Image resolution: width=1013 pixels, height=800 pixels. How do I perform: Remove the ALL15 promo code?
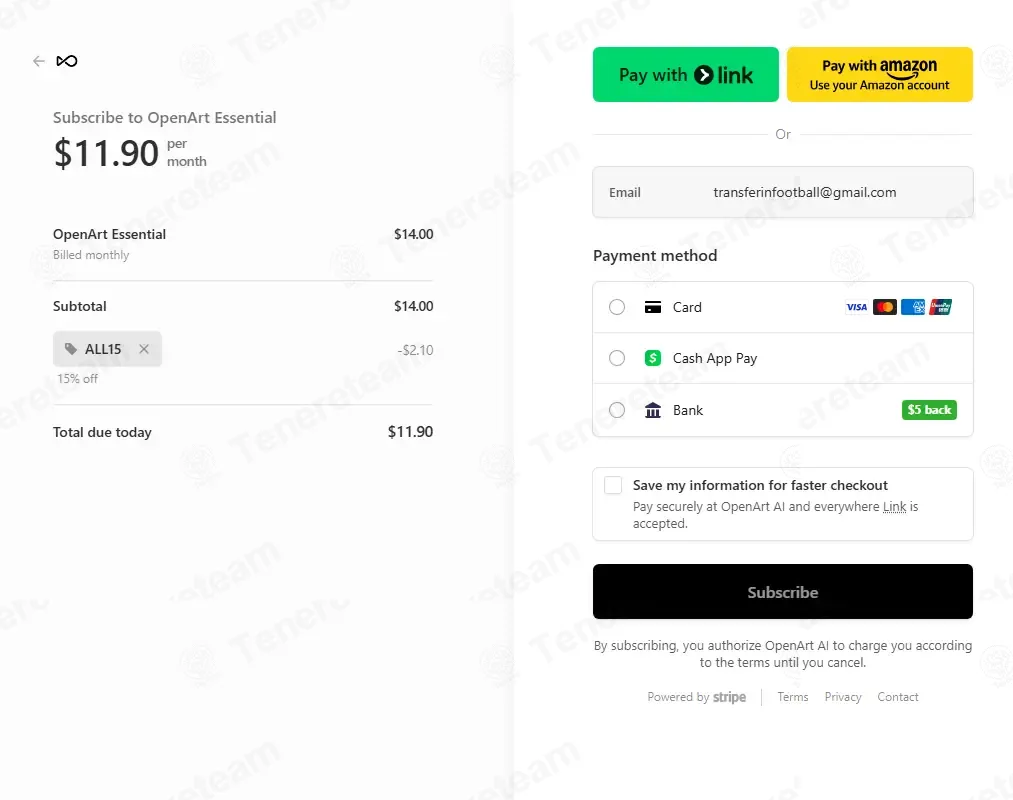[x=144, y=349]
